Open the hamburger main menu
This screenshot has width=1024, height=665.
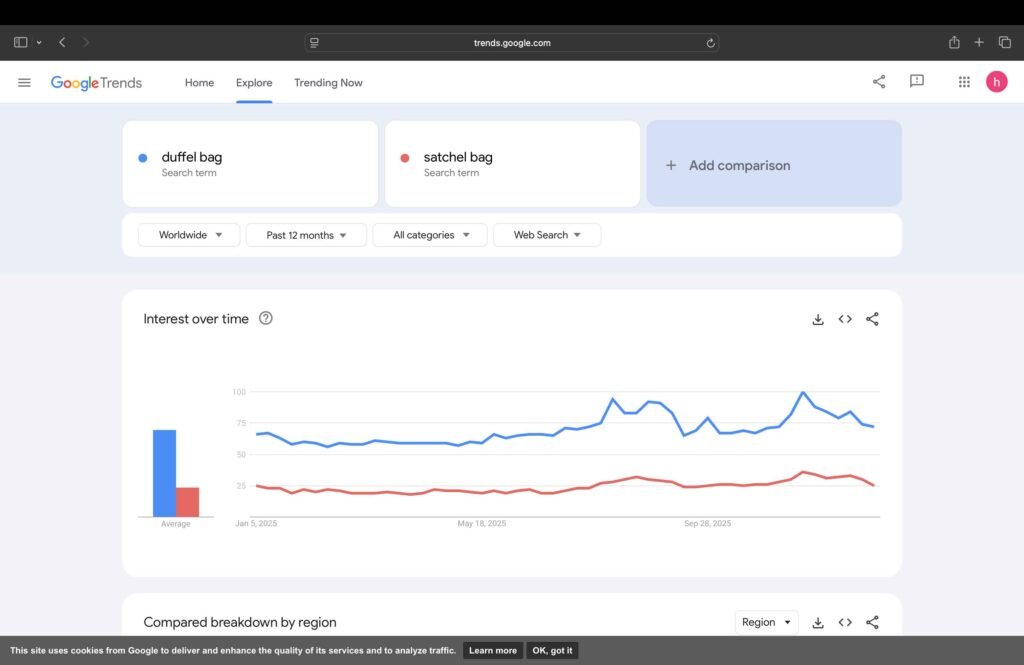pos(24,82)
